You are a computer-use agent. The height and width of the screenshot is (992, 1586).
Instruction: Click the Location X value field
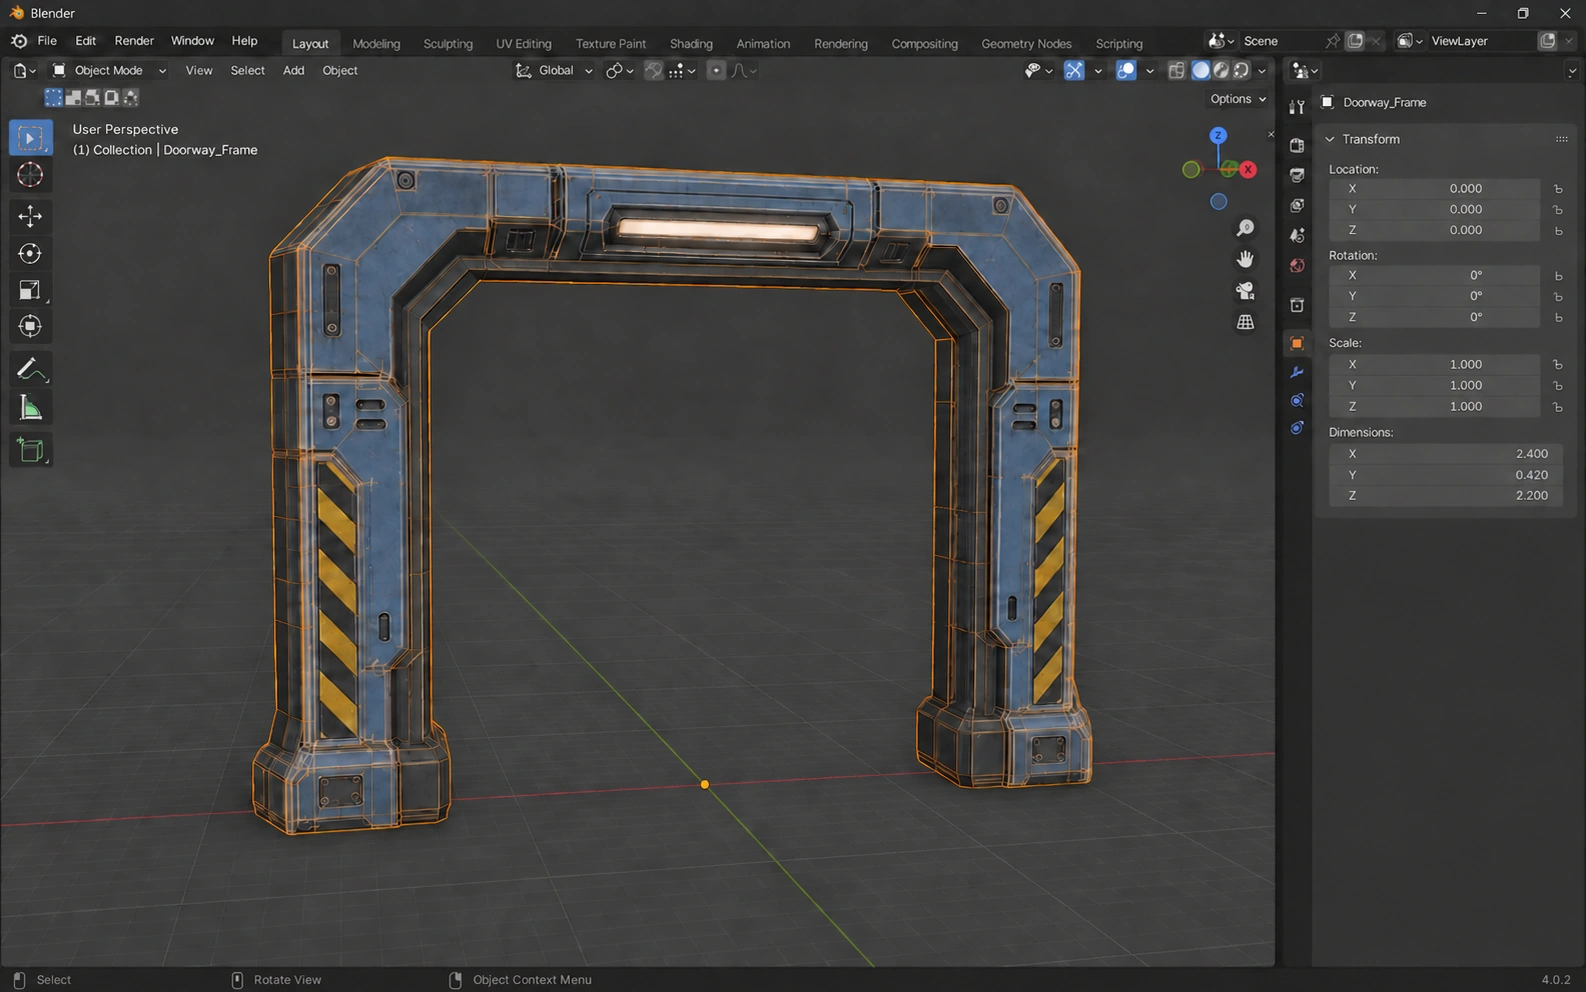(x=1433, y=189)
